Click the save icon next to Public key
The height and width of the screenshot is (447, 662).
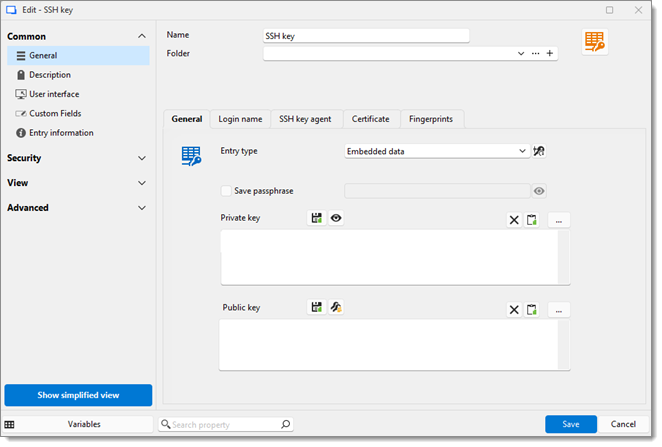click(x=317, y=307)
